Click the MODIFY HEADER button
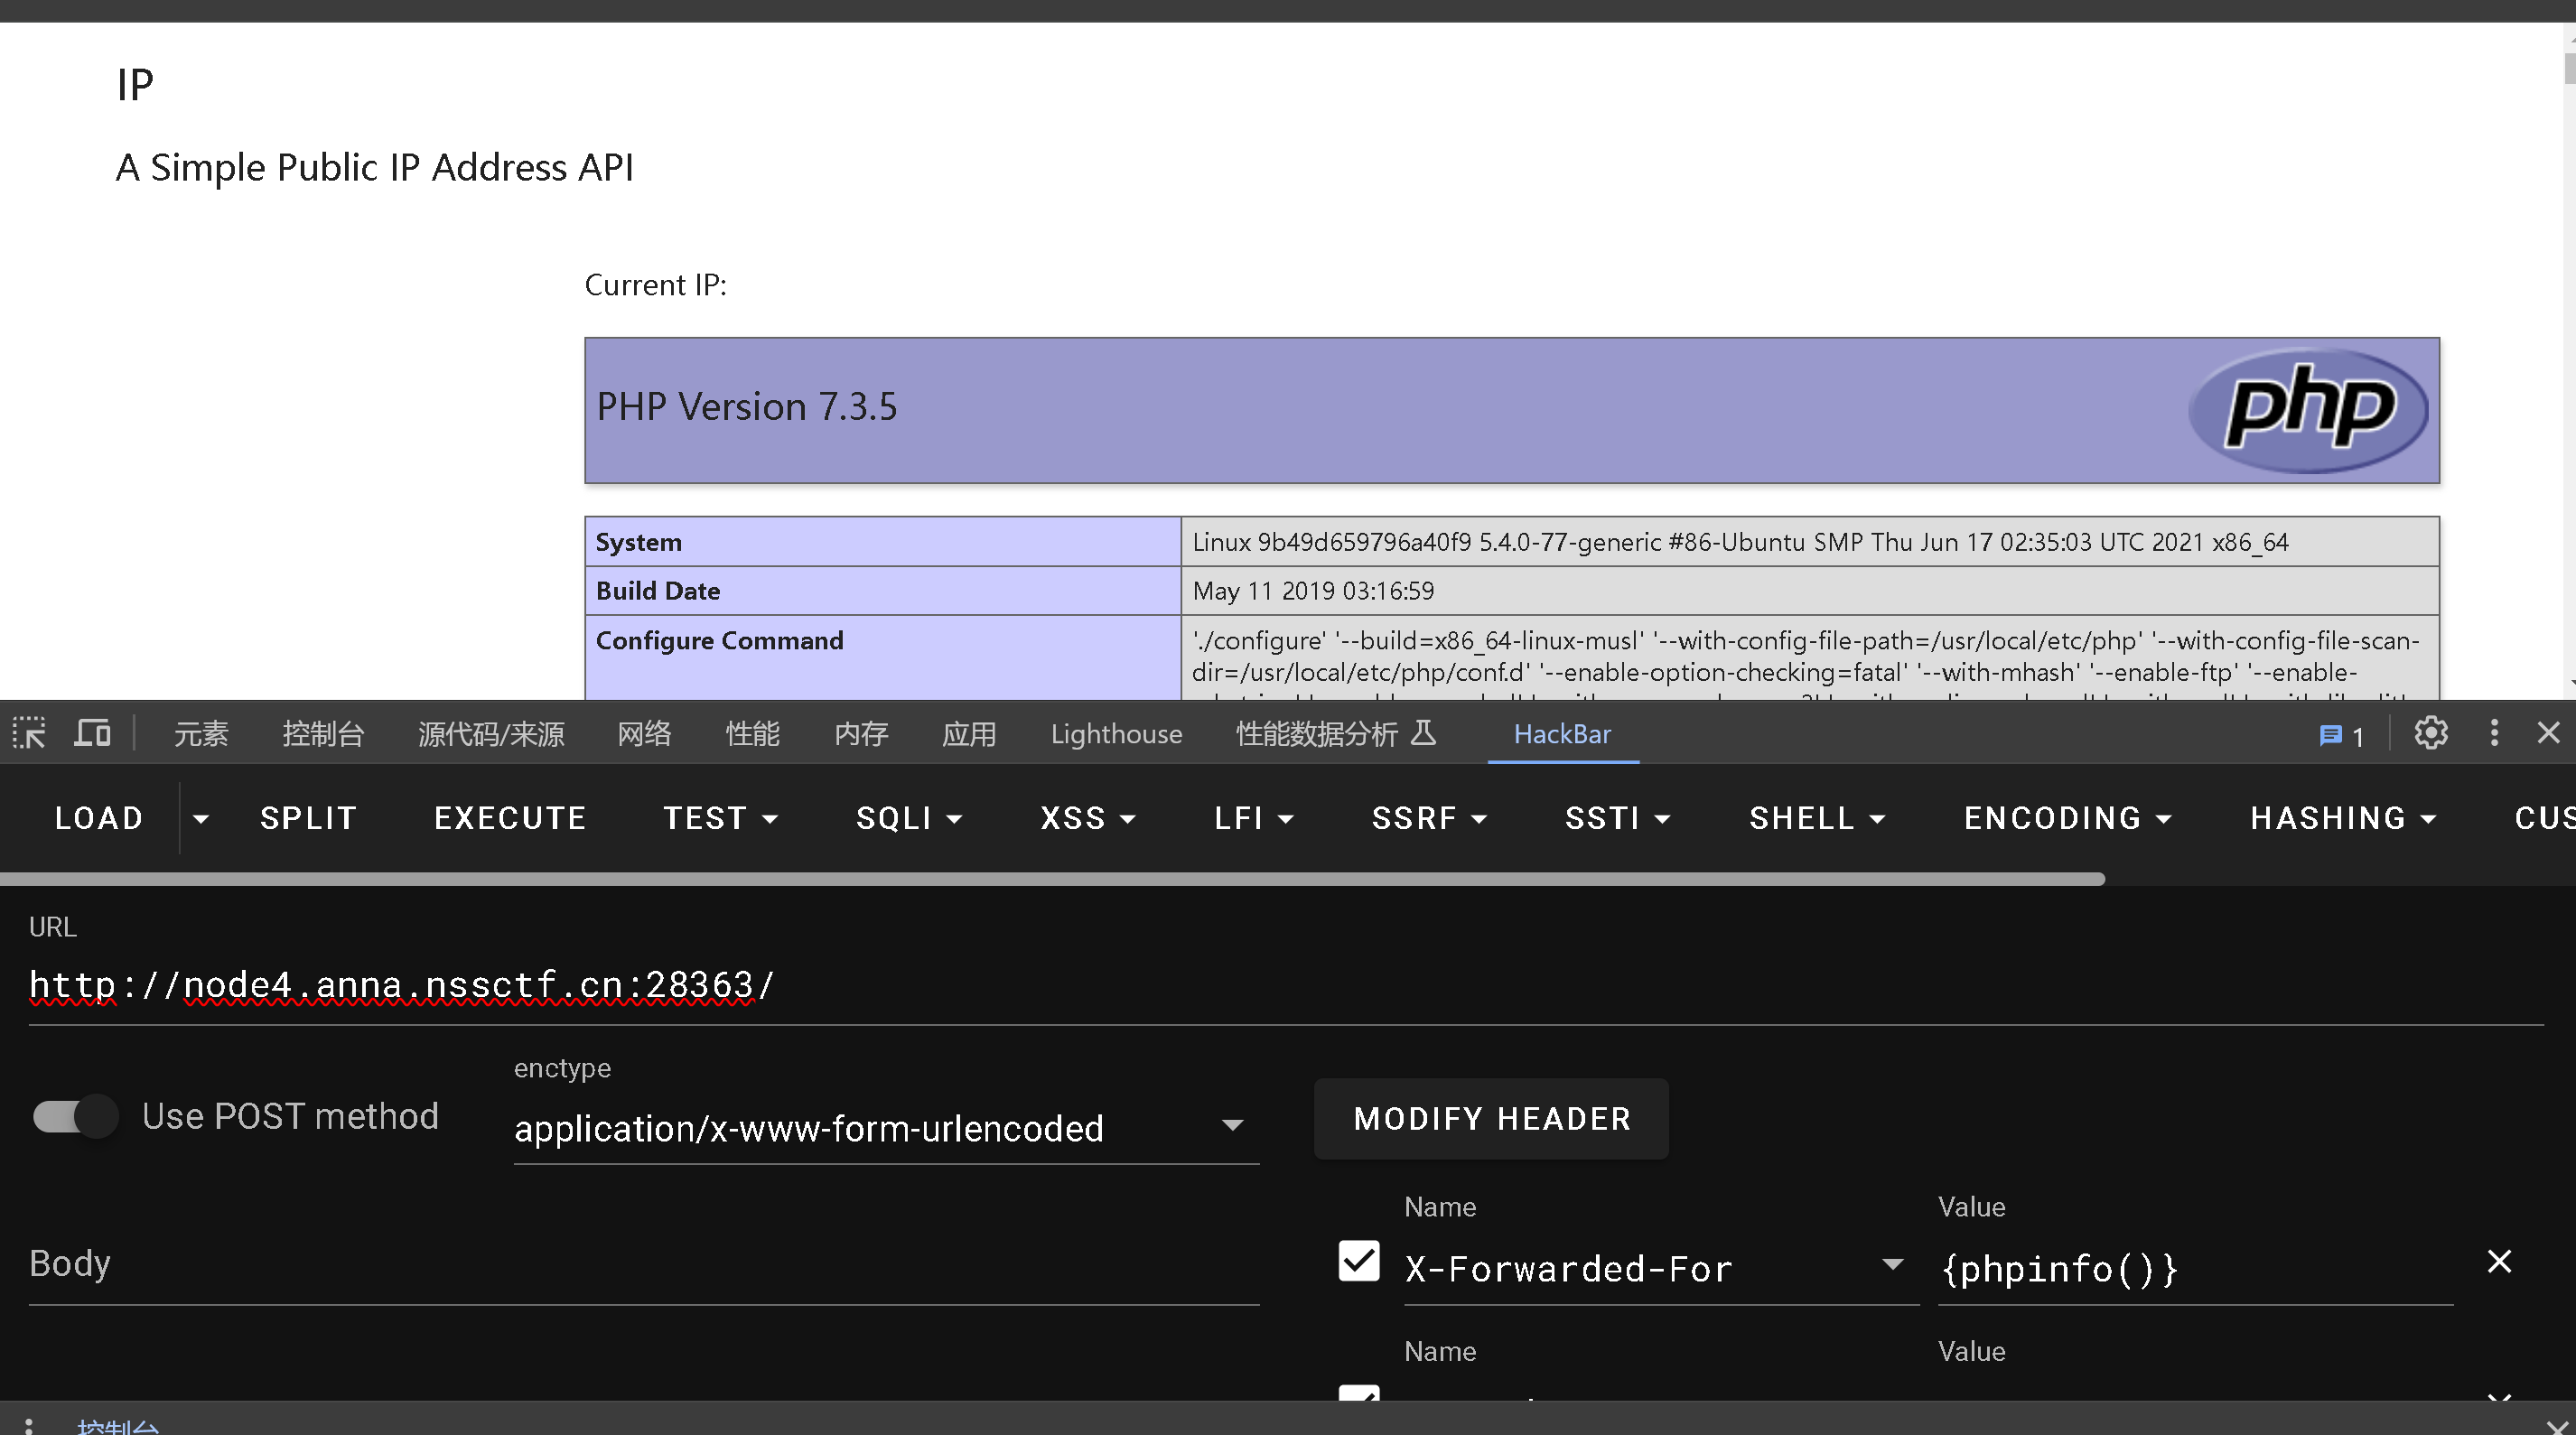2576x1435 pixels. point(1491,1118)
